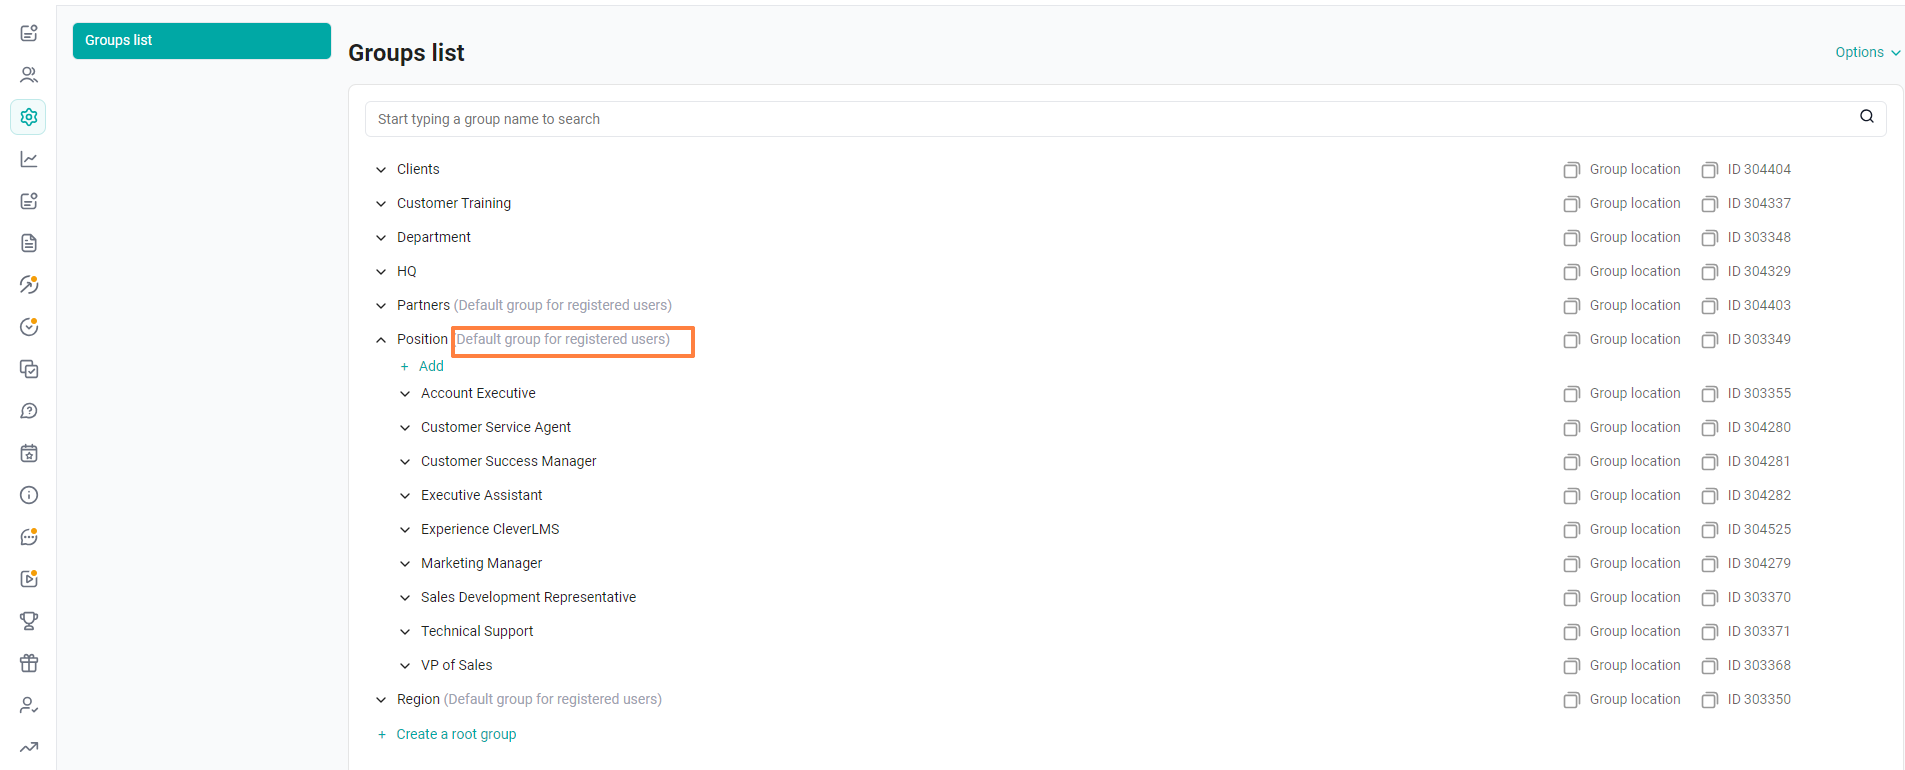Expand the HQ group chevron
Screen dimensions: 1905x770
pyautogui.click(x=381, y=272)
